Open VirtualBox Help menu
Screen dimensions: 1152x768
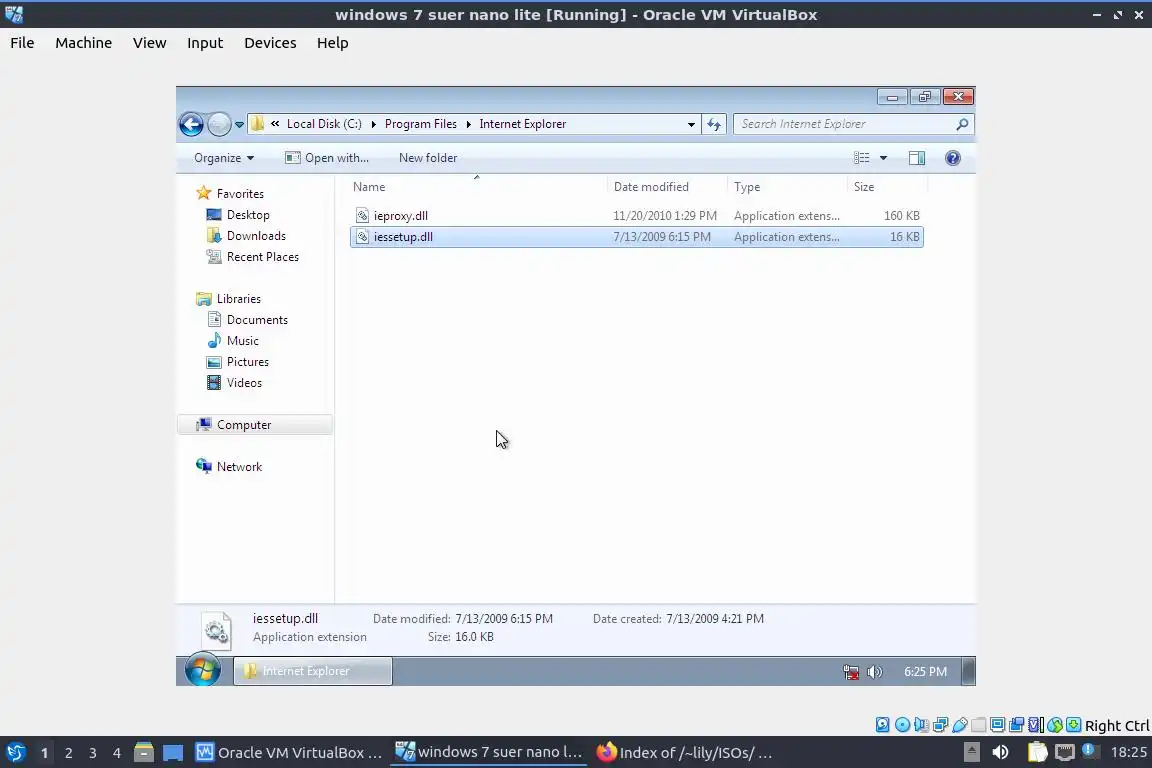click(x=332, y=43)
